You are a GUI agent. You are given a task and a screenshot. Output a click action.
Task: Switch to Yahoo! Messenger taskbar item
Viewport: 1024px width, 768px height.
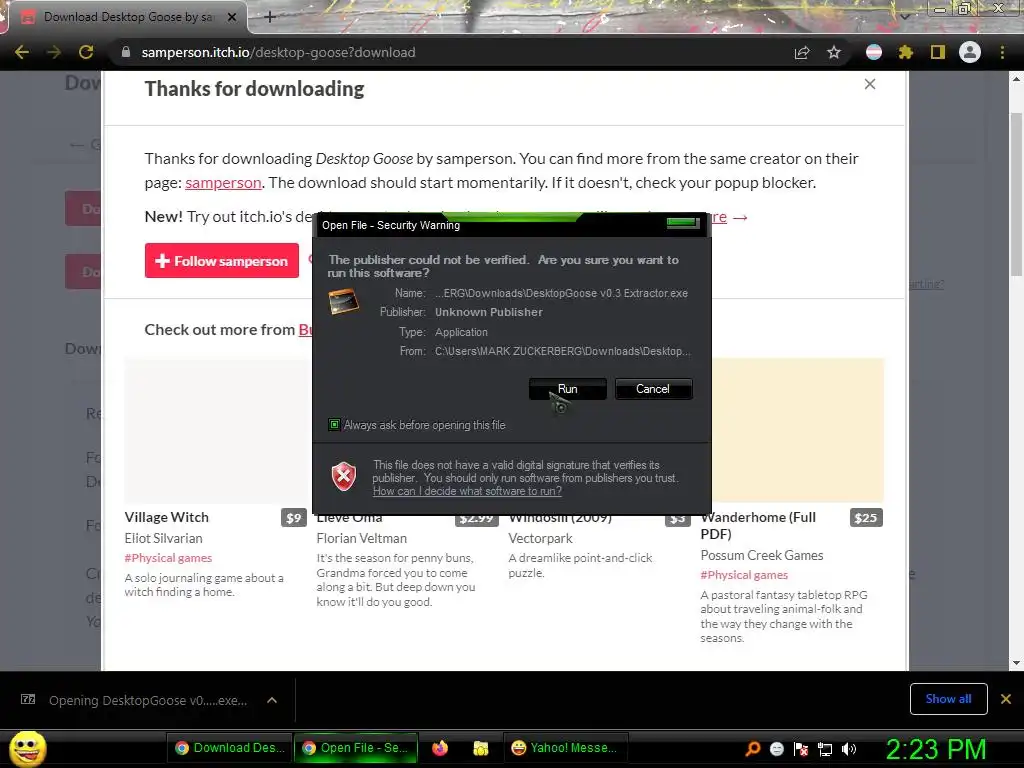click(x=566, y=748)
